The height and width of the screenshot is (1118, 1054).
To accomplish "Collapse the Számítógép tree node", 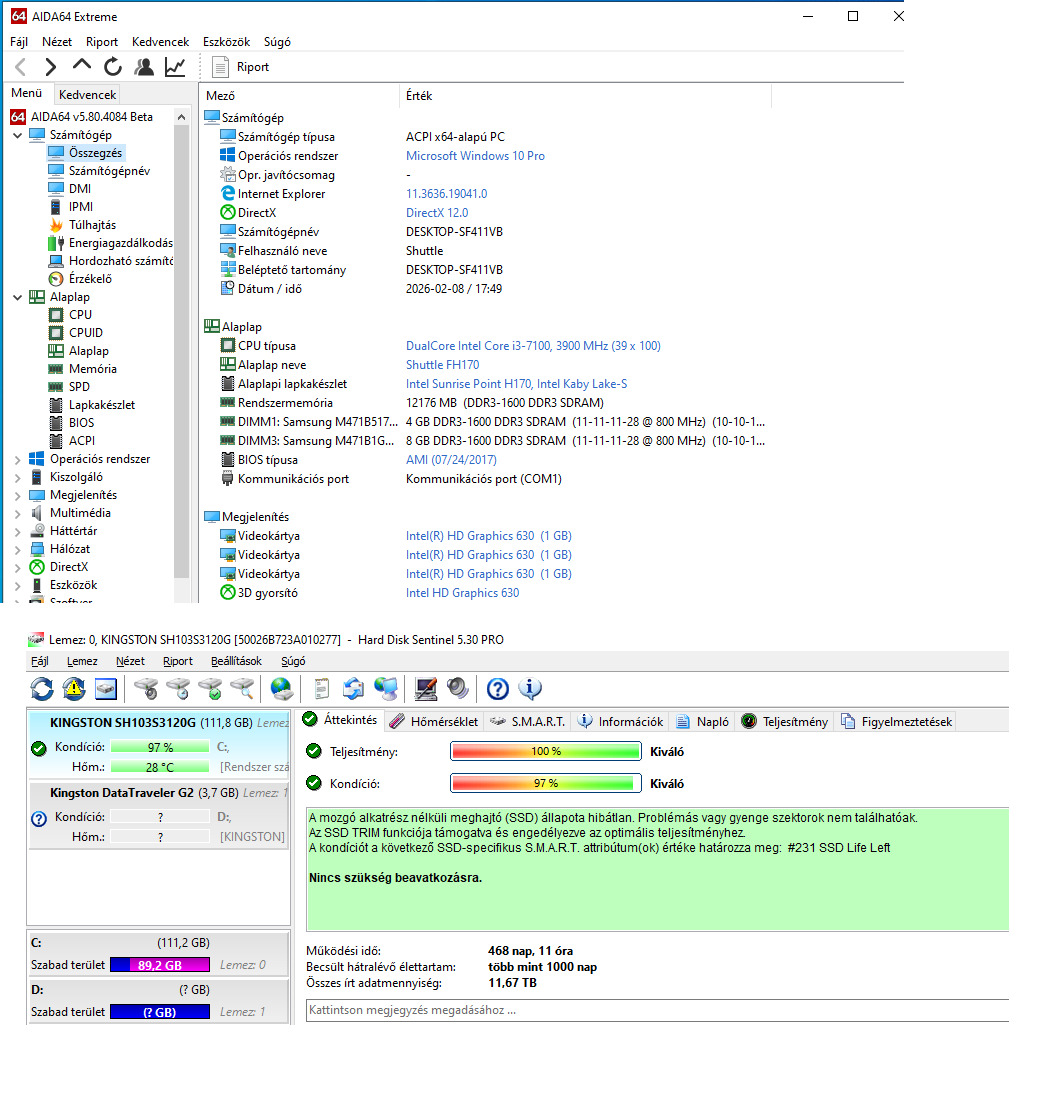I will 18,135.
